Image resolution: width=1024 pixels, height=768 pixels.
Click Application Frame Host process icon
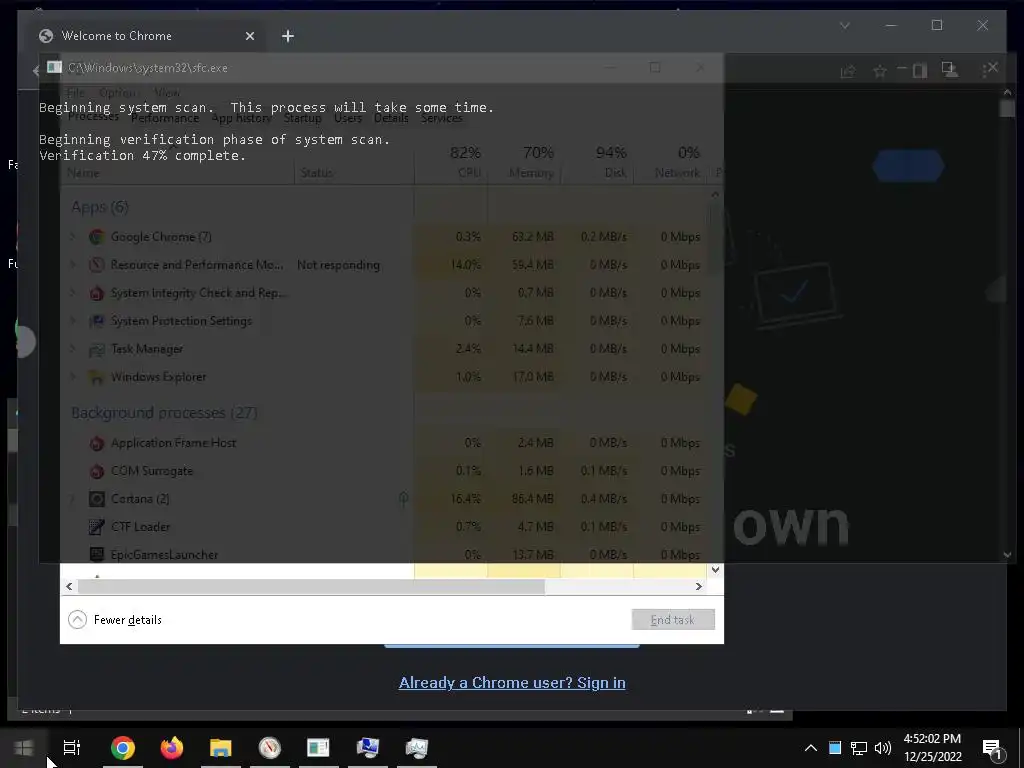pyautogui.click(x=97, y=443)
